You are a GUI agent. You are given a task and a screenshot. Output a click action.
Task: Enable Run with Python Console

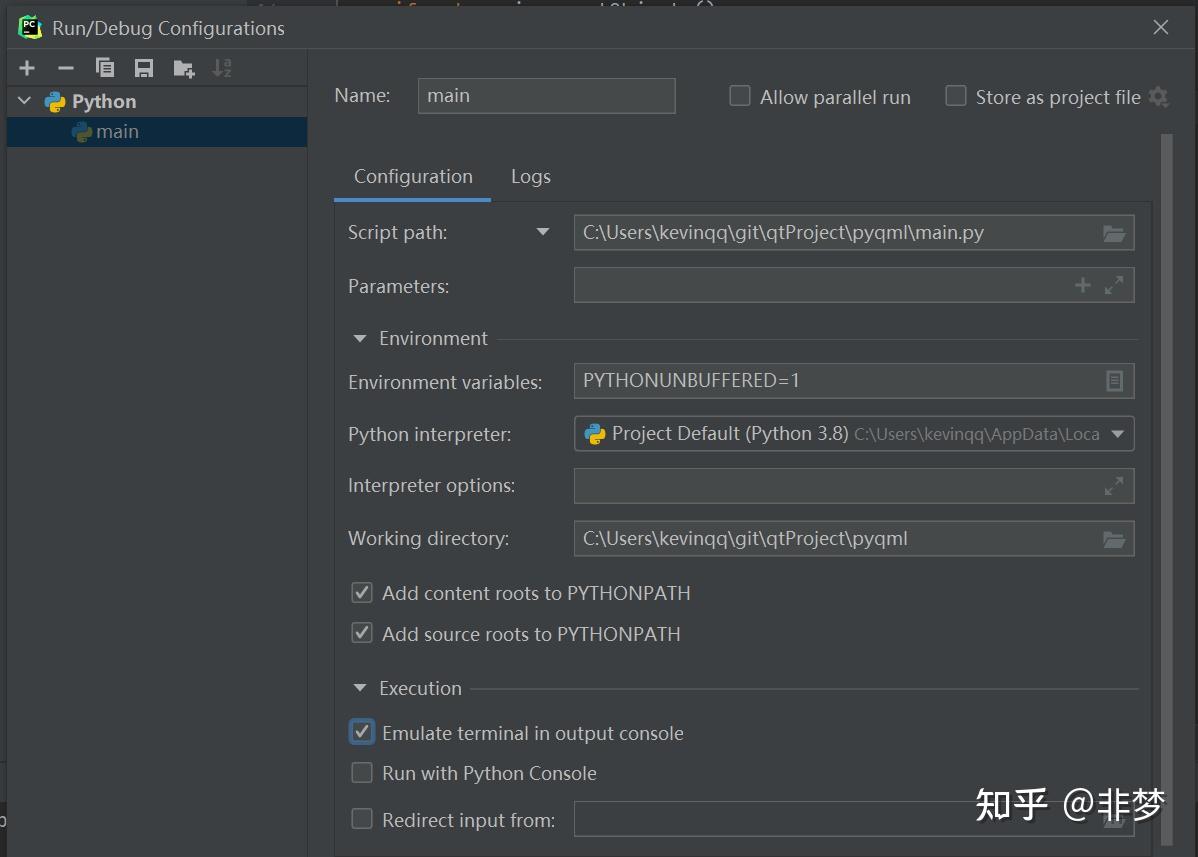tap(362, 772)
